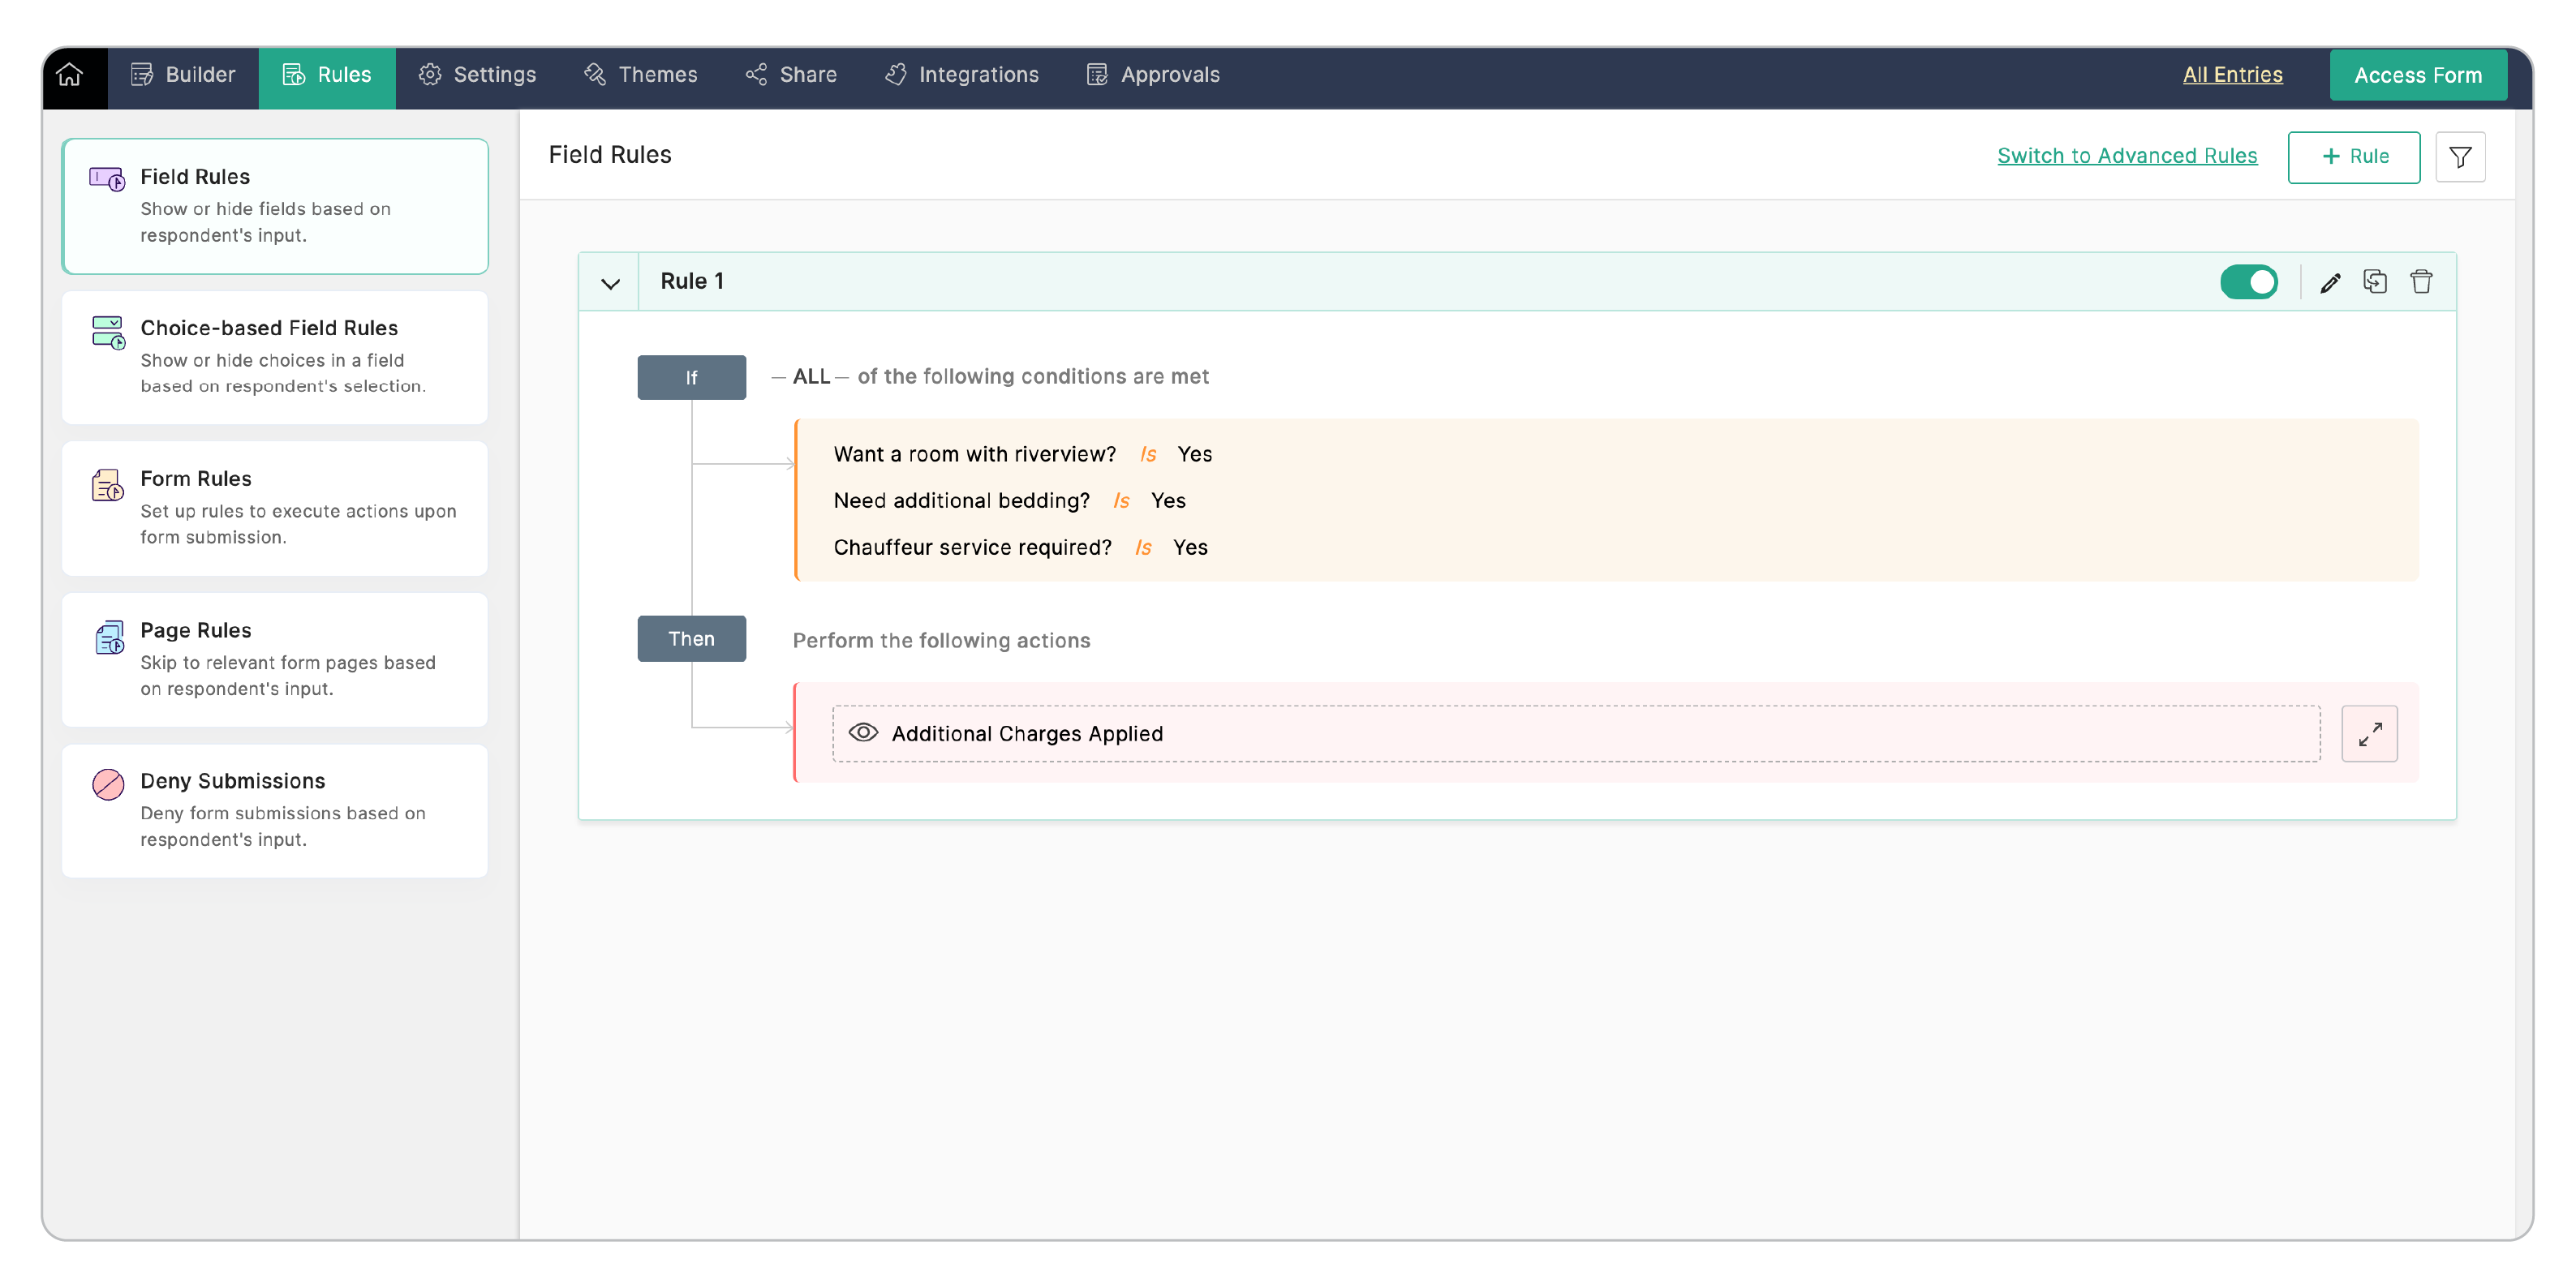This screenshot has width=2576, height=1288.
Task: Click the eye icon beside Additional Charges Applied
Action: pos(863,733)
